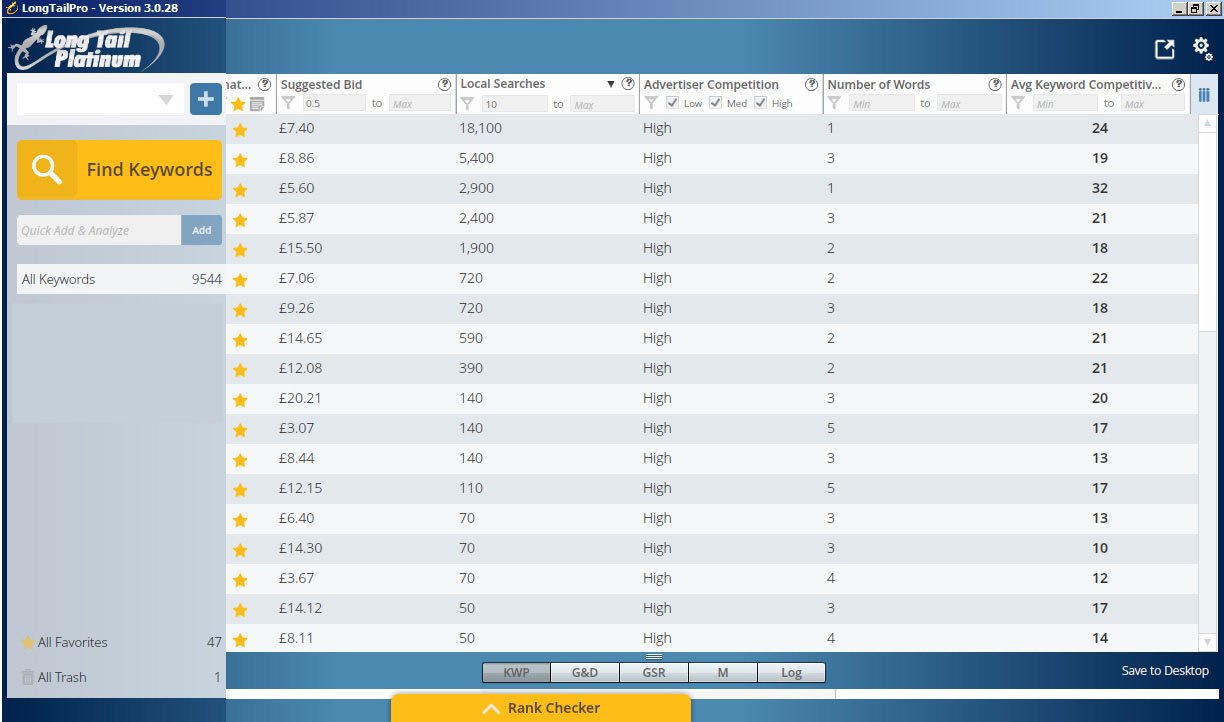This screenshot has width=1224, height=722.
Task: Click the Add button for Quick Add
Action: (201, 230)
